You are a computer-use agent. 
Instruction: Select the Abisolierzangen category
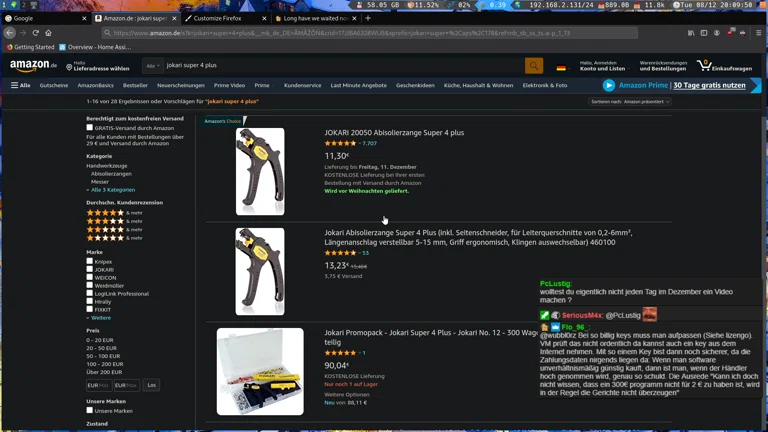111,174
